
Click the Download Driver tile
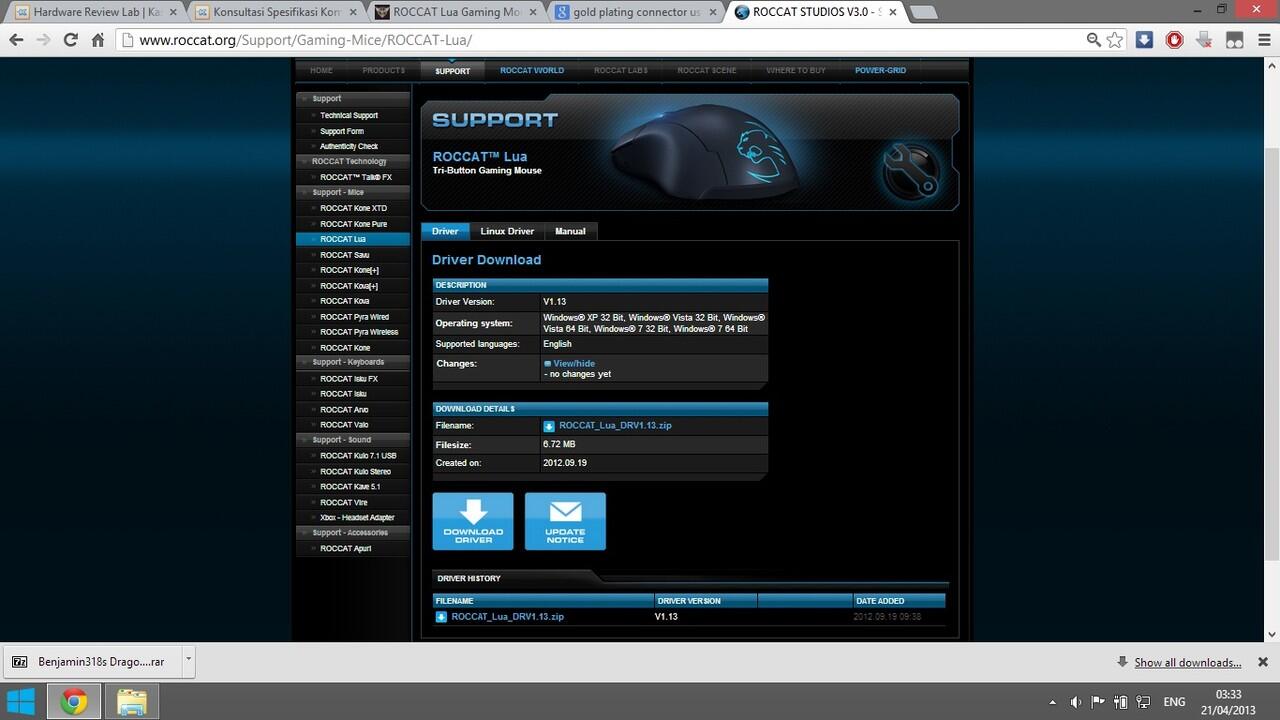pyautogui.click(x=473, y=521)
